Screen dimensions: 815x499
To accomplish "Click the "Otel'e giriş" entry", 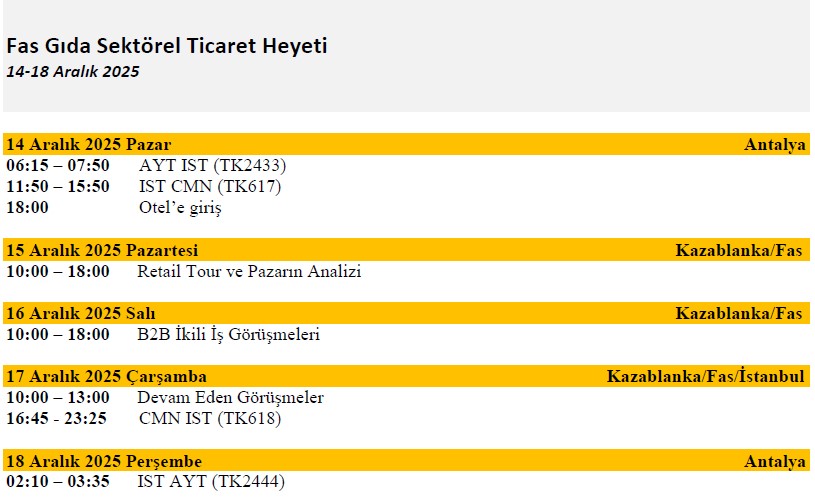I will coord(180,208).
